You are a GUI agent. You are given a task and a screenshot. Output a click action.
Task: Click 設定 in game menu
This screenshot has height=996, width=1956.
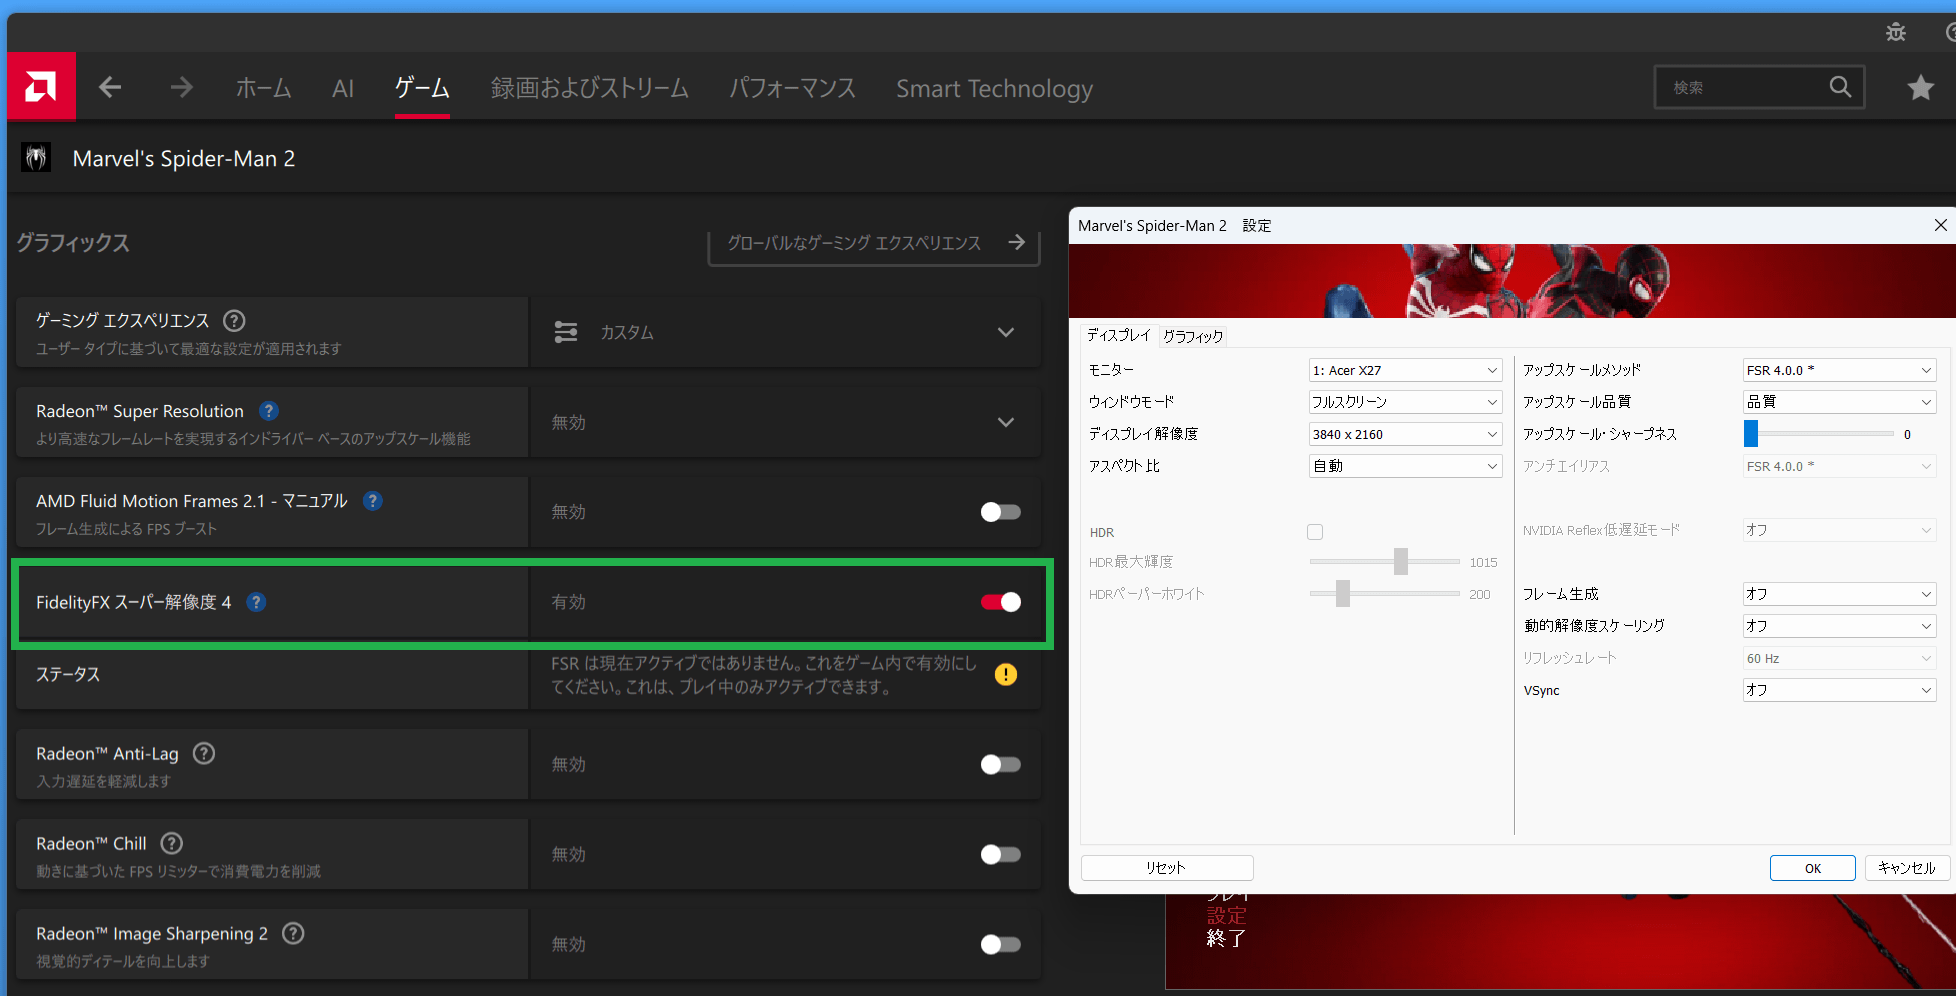point(1226,915)
